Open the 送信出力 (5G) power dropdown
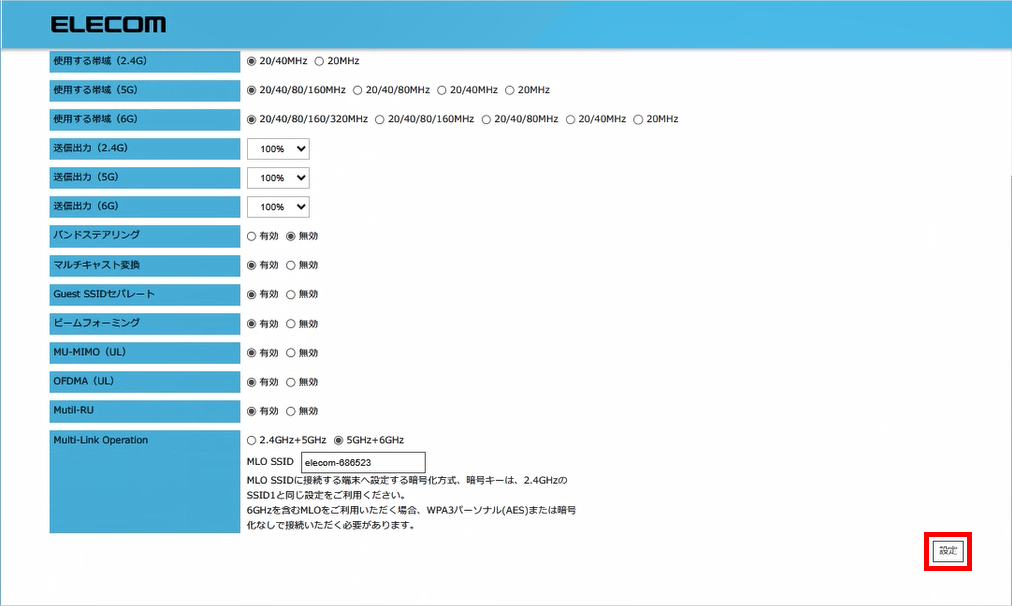The image size is (1012, 606). [x=278, y=178]
